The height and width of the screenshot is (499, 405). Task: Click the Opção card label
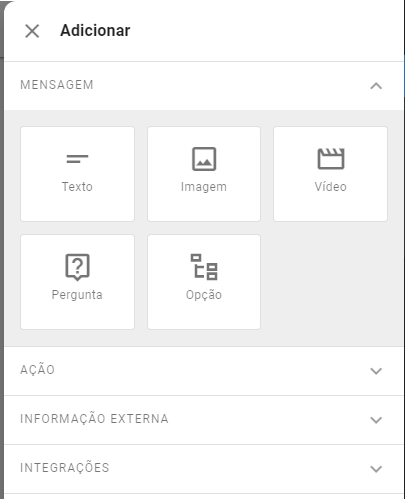(x=204, y=295)
